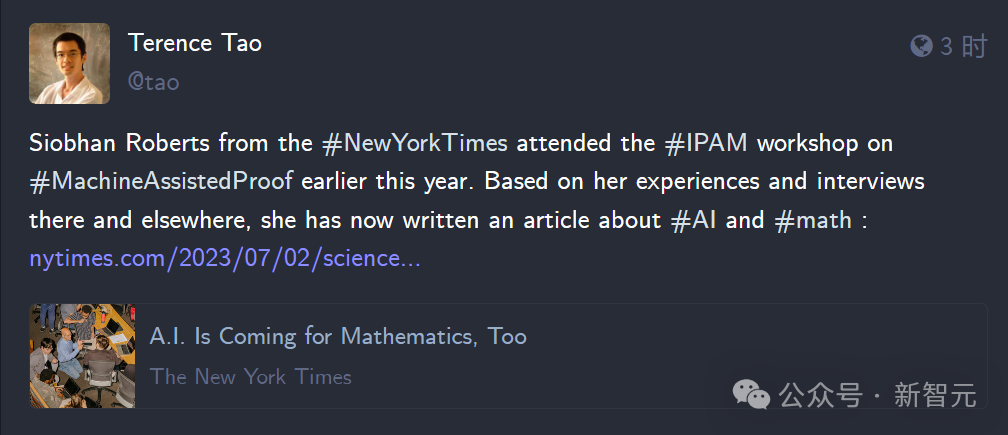Open the @tao handle link

[153, 82]
